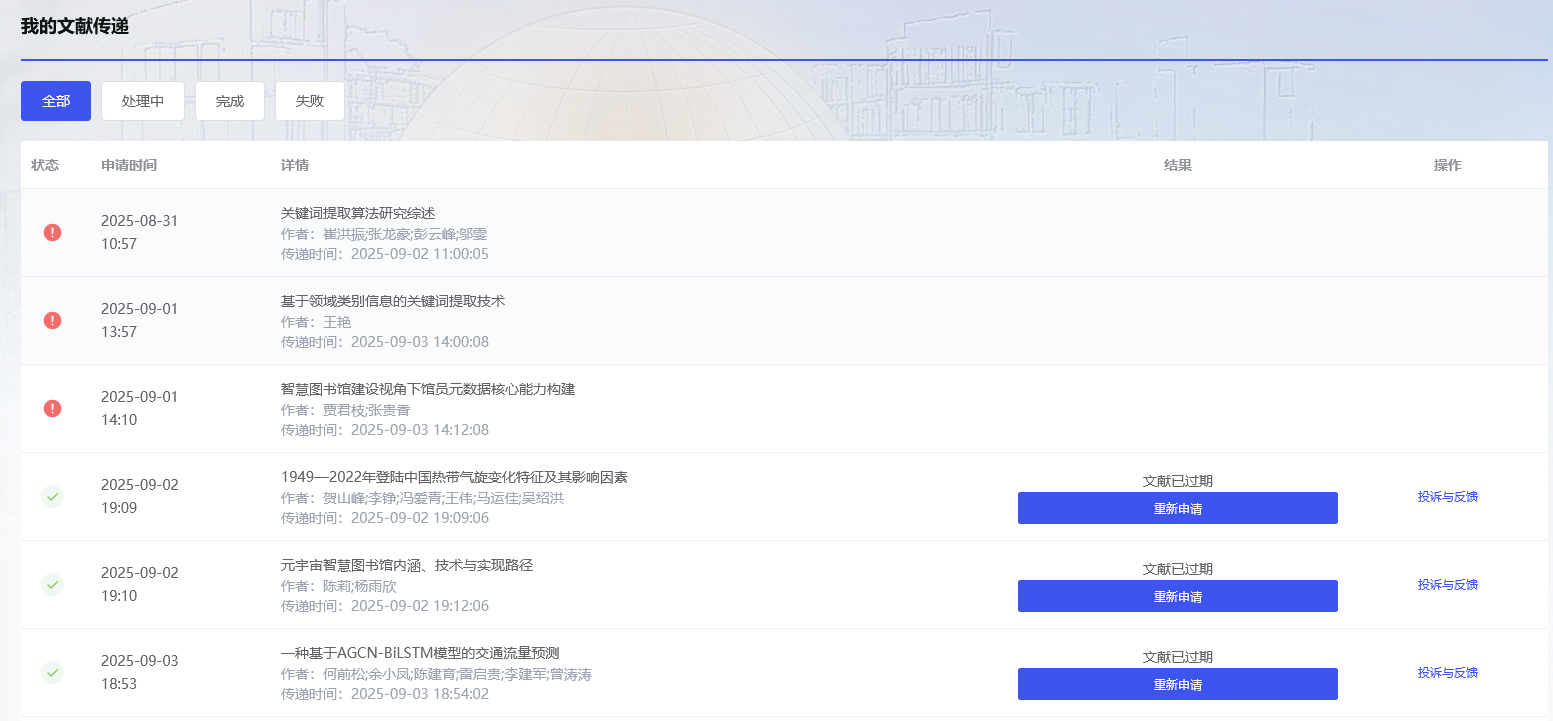Switch to 完成 filter tab
This screenshot has width=1553, height=721.
[x=229, y=101]
